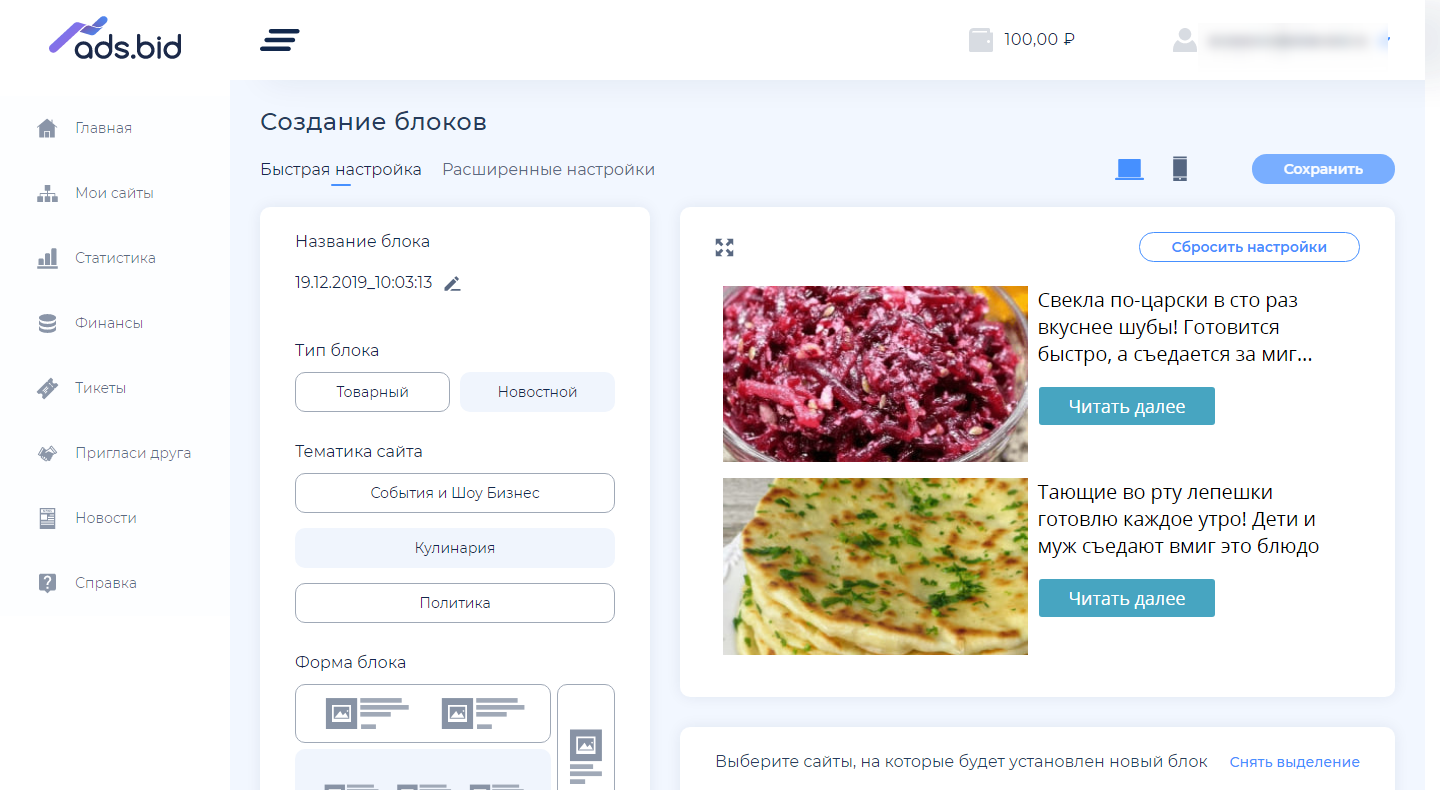1440x790 pixels.
Task: Choose the Политика site theme
Action: coord(455,603)
